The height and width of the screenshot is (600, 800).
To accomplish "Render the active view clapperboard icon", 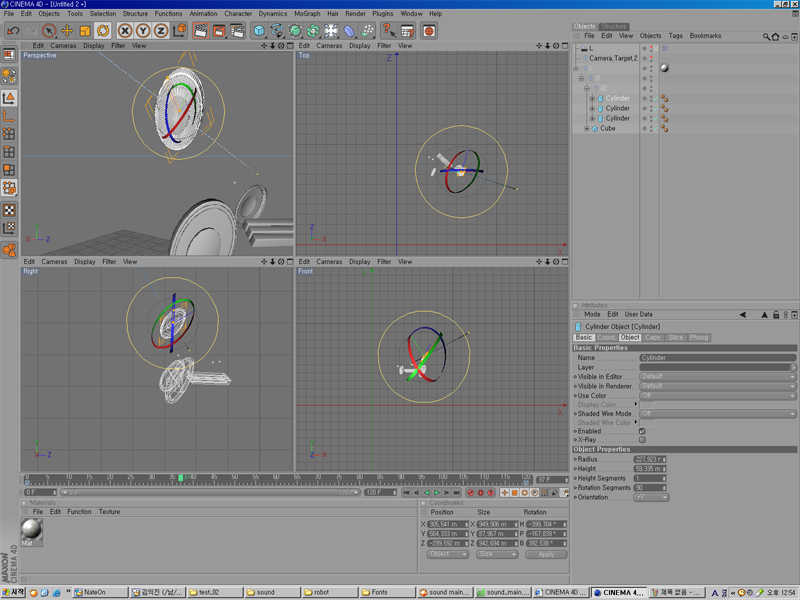I will click(x=201, y=31).
